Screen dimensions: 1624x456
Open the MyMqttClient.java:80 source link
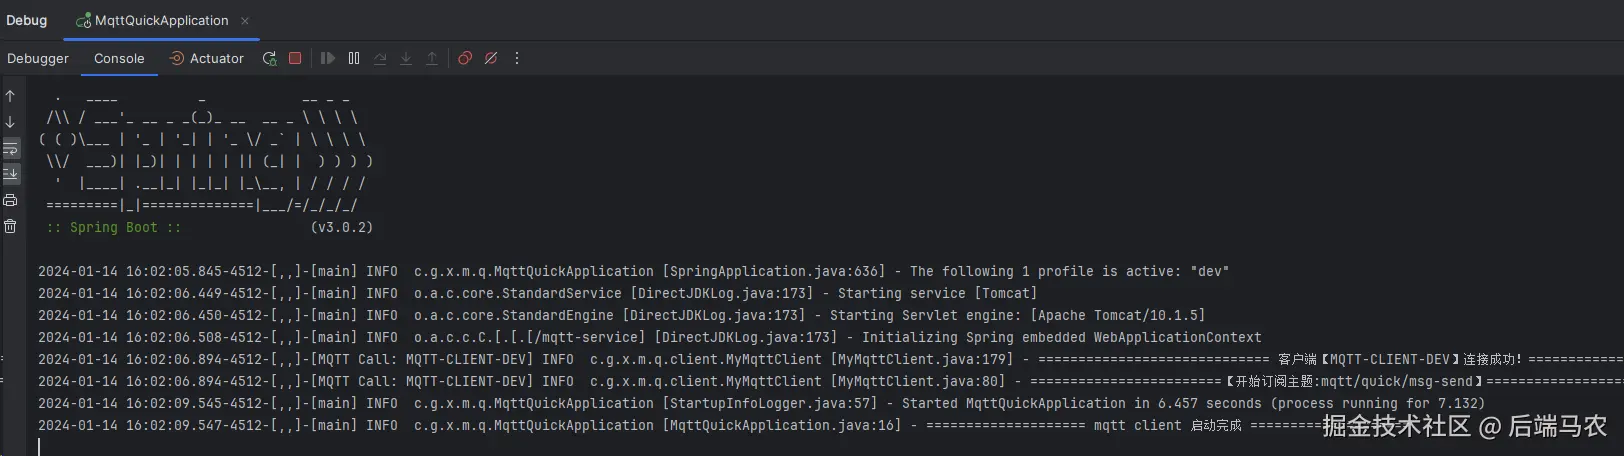[x=918, y=381]
